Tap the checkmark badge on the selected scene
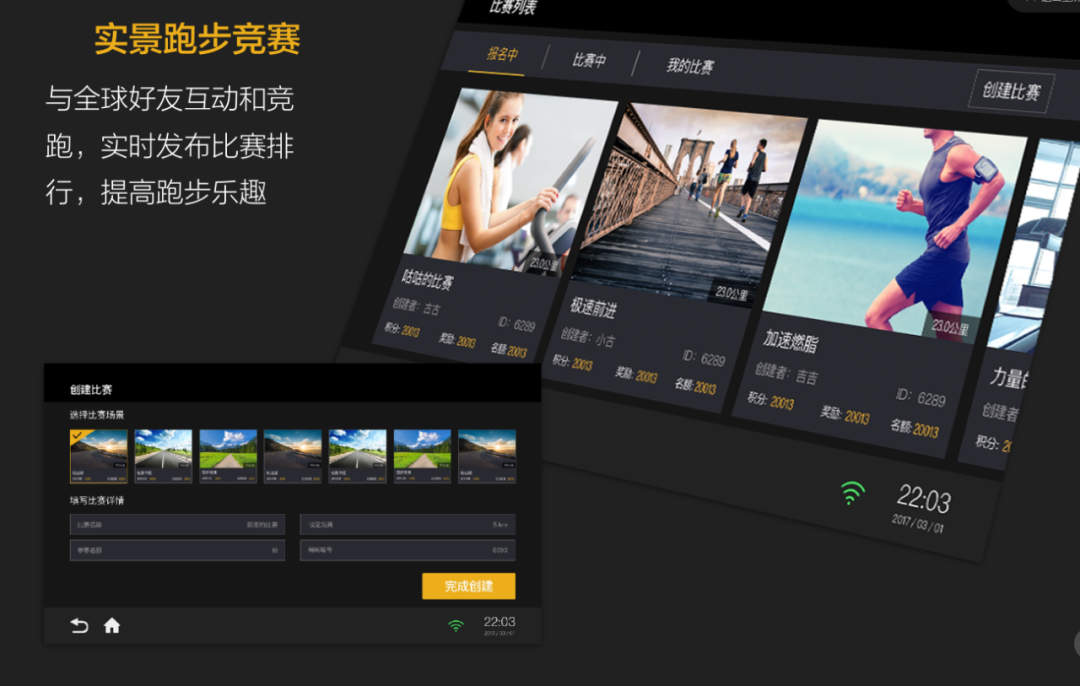The image size is (1080, 686). point(79,436)
